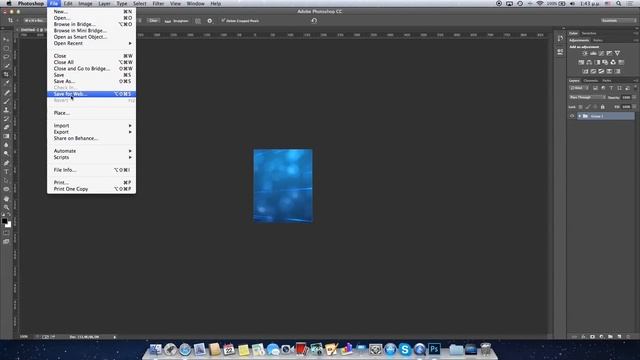Add a Levels adjustment
Image resolution: width=640 pixels, height=360 pixels.
(x=593, y=53)
